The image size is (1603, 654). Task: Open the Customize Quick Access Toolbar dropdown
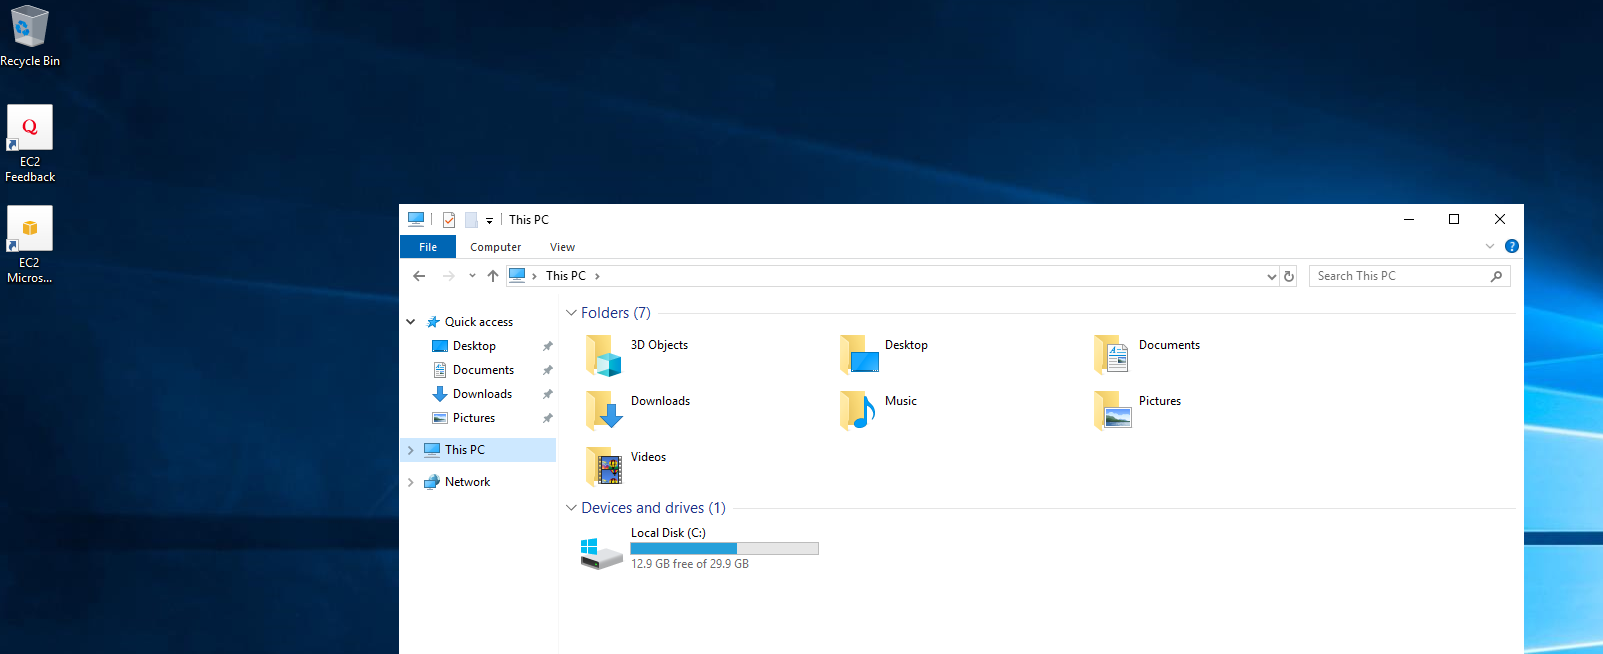click(x=489, y=220)
